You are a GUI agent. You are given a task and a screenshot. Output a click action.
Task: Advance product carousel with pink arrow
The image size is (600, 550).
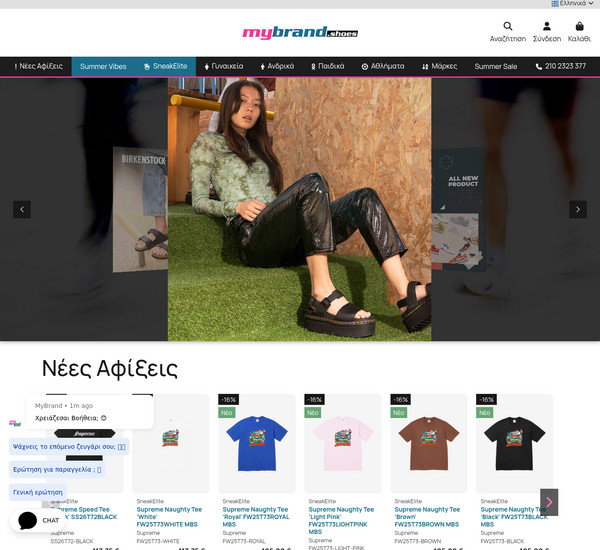pyautogui.click(x=549, y=502)
